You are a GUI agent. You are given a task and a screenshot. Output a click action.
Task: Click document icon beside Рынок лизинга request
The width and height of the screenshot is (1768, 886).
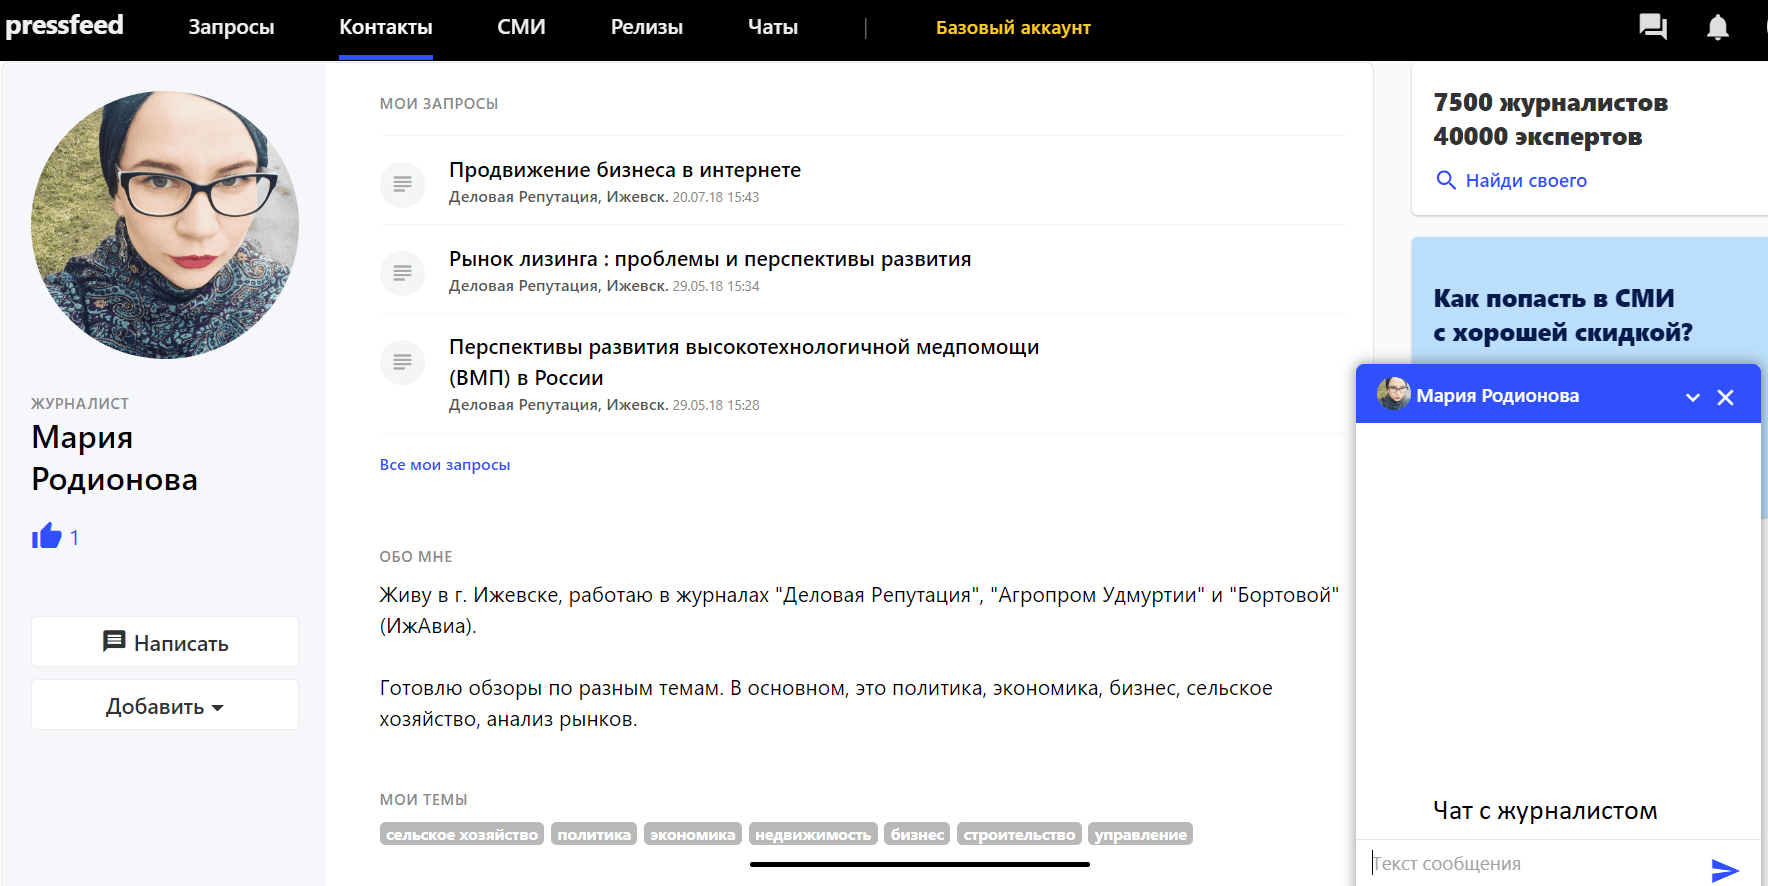click(402, 273)
